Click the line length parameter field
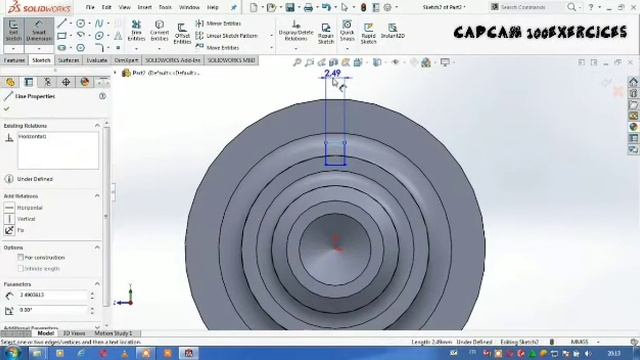 [x=53, y=295]
